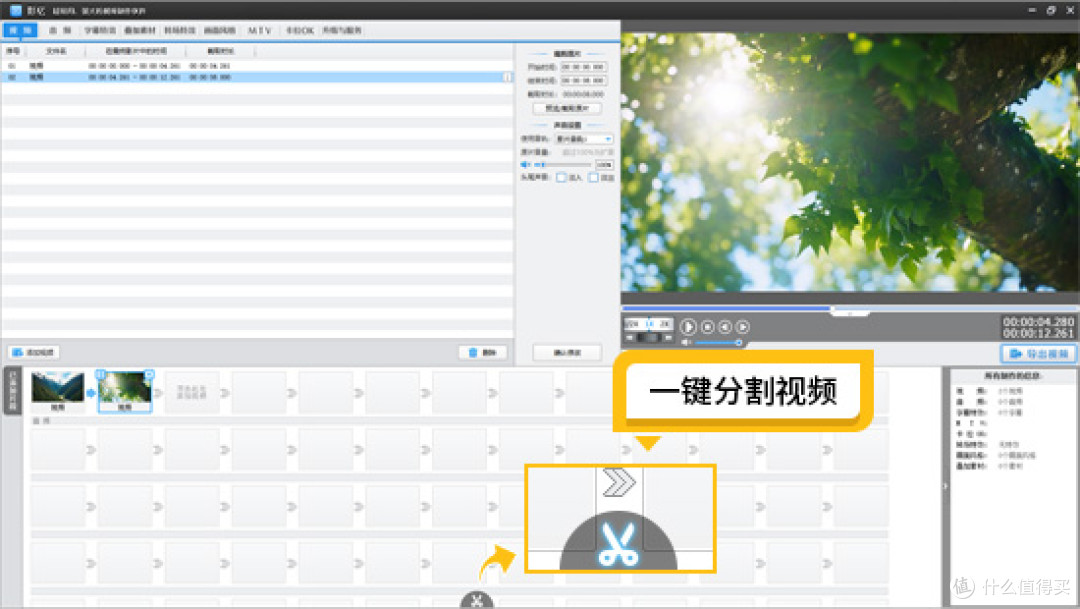Select row 01 in the clip list
The image size is (1080, 609).
tap(257, 65)
